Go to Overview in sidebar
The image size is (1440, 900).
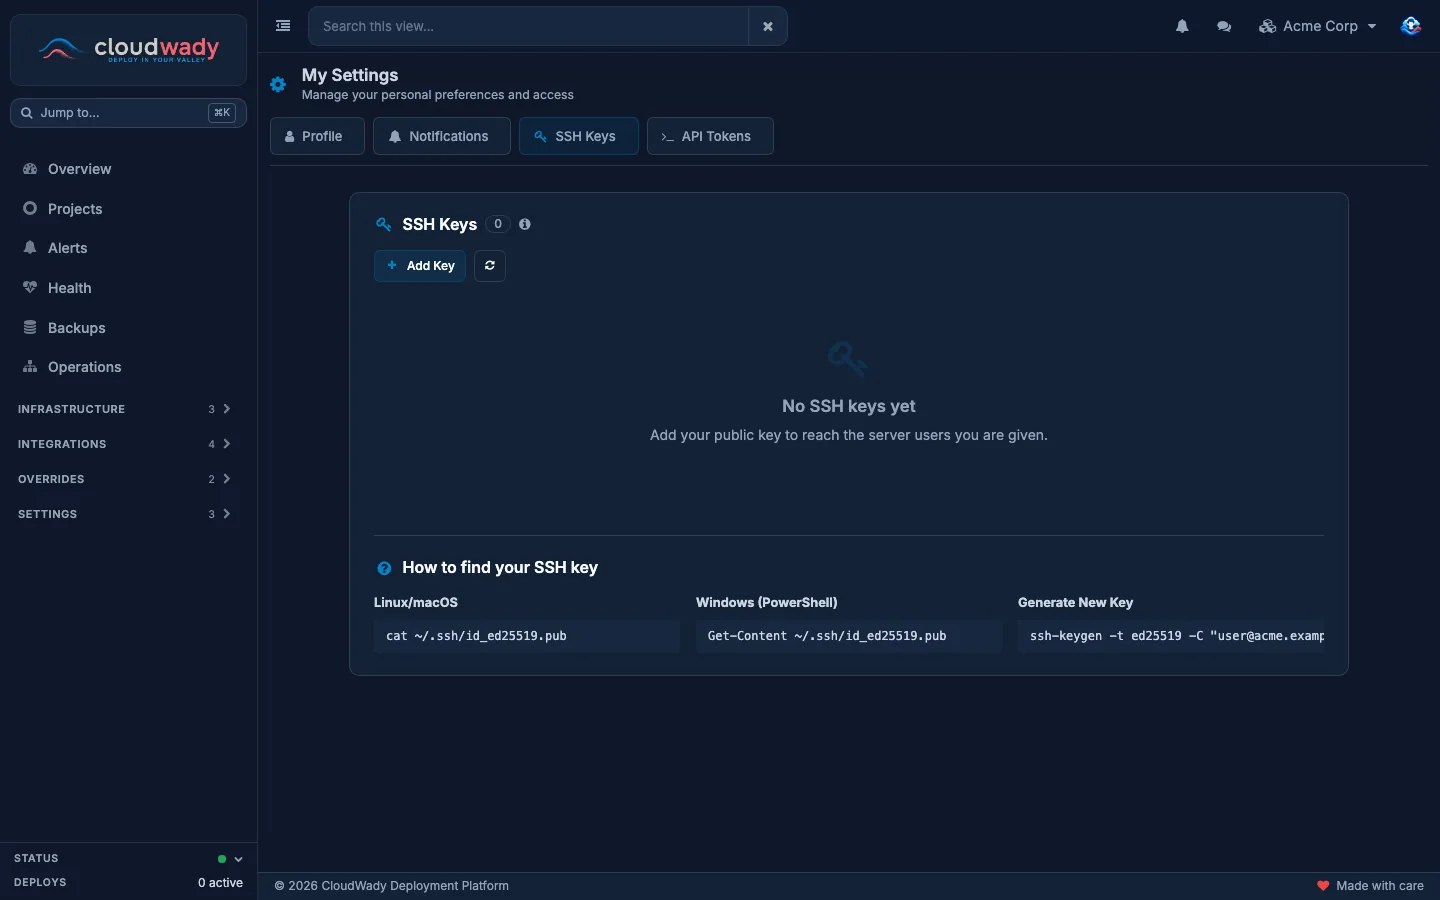coord(128,169)
